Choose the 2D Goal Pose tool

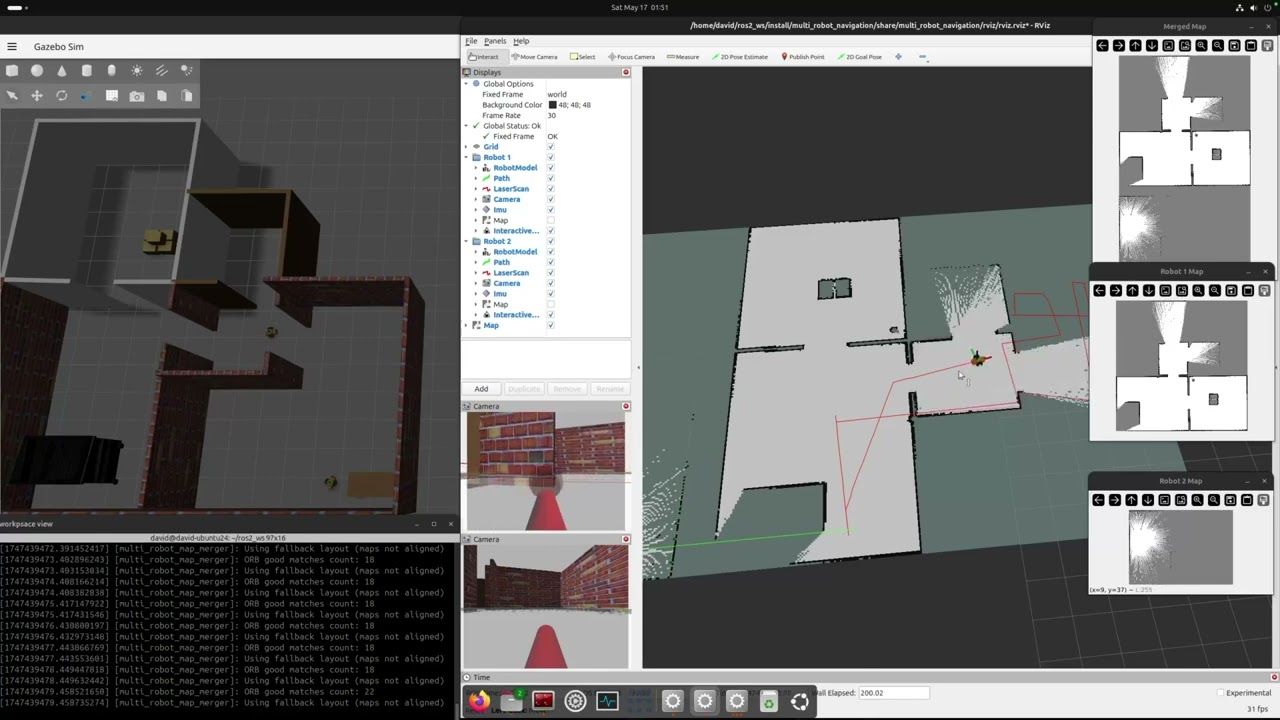(x=860, y=57)
